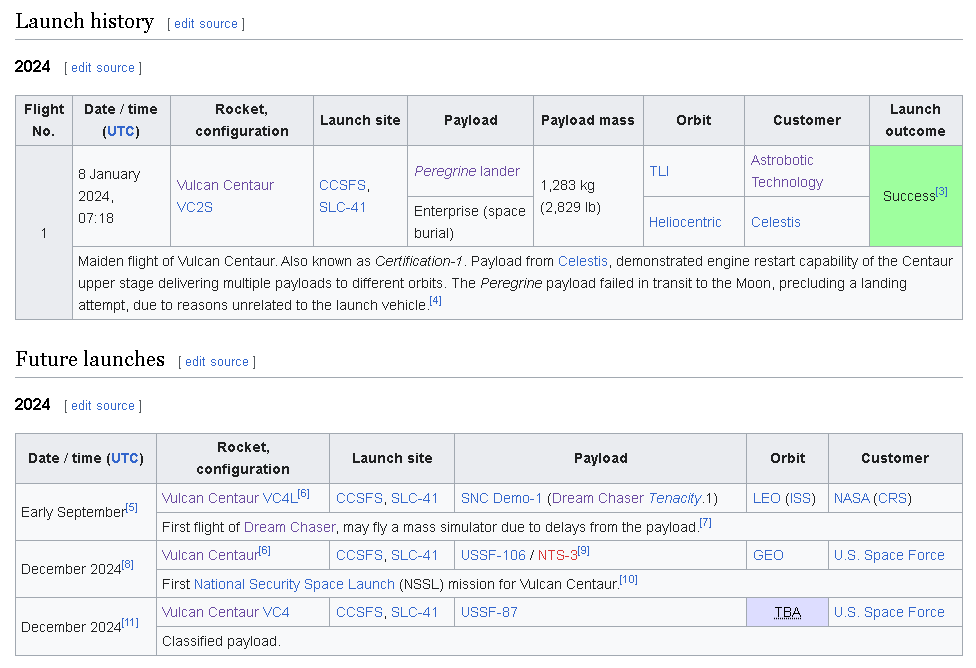Open the LEO orbit link
Viewport: 976px width, 668px height.
click(x=766, y=499)
